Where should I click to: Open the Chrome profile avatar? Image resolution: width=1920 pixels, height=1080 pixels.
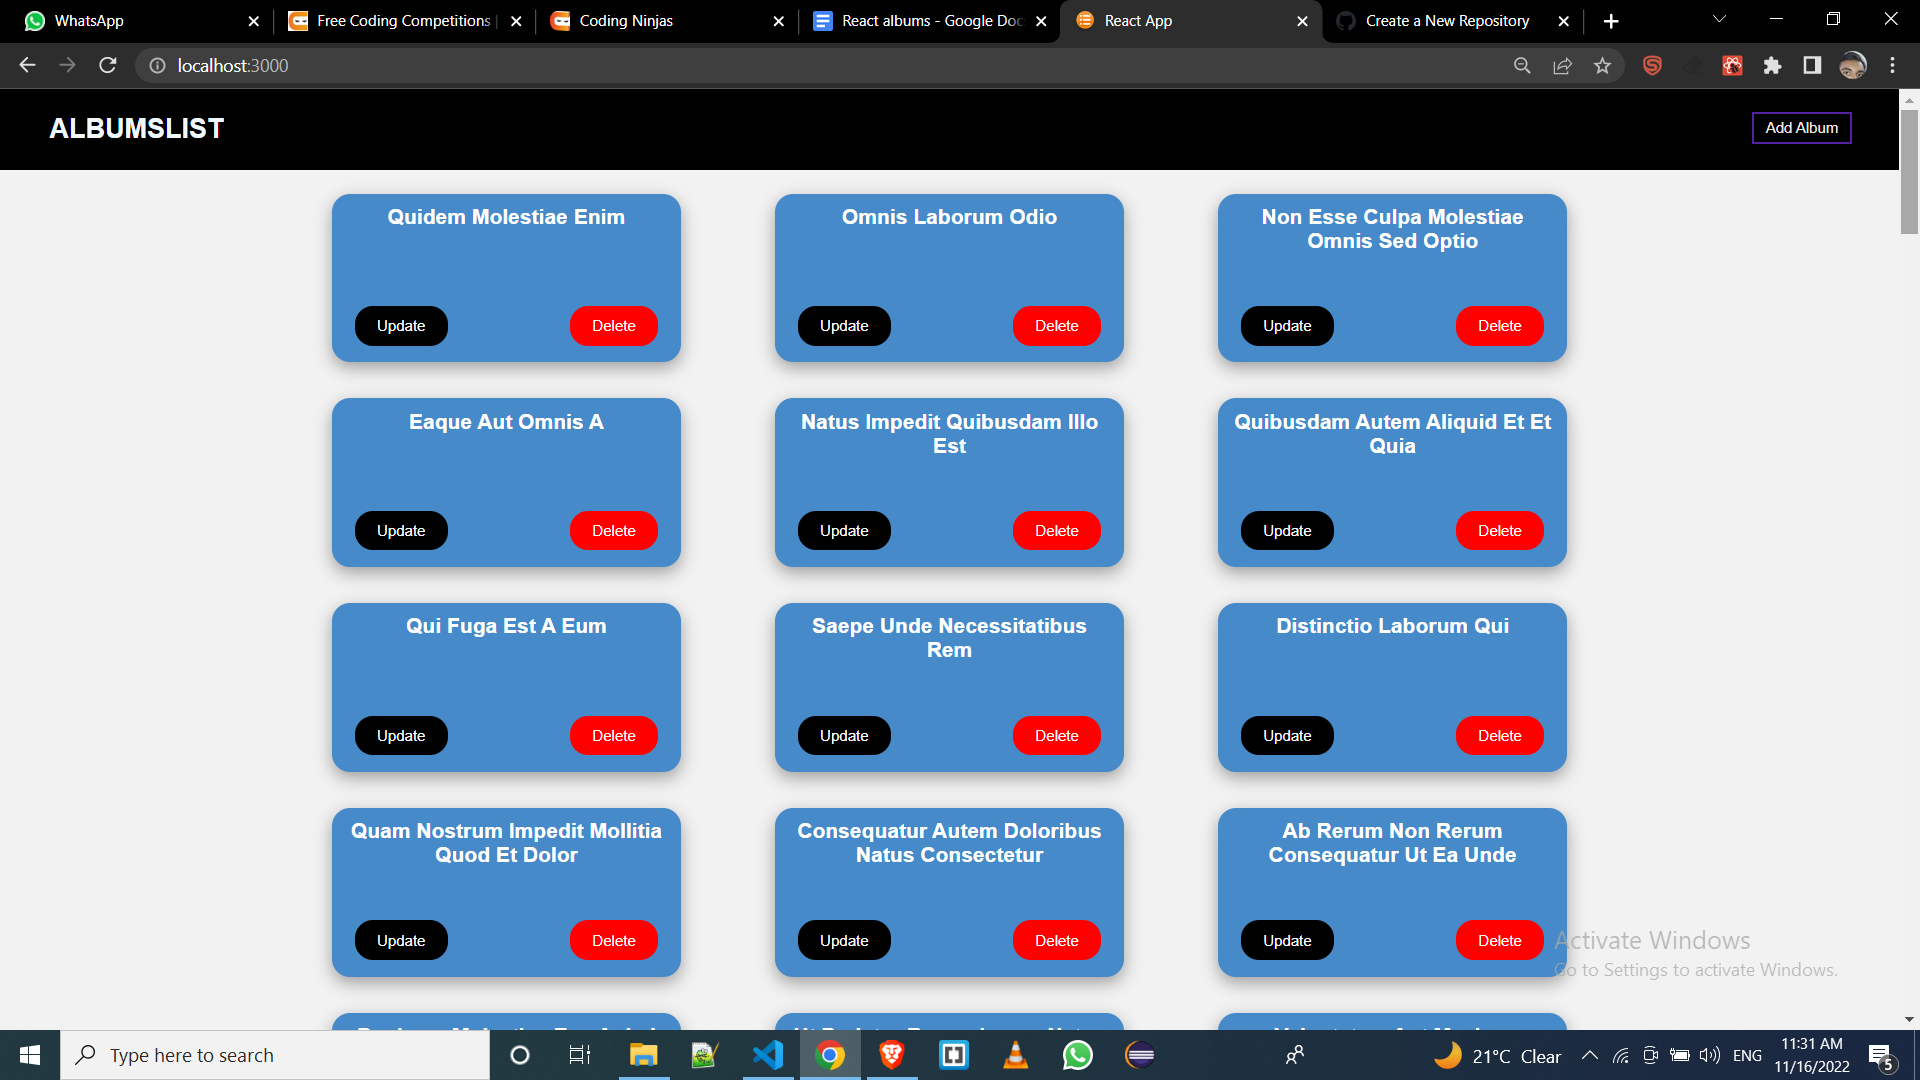click(1853, 66)
